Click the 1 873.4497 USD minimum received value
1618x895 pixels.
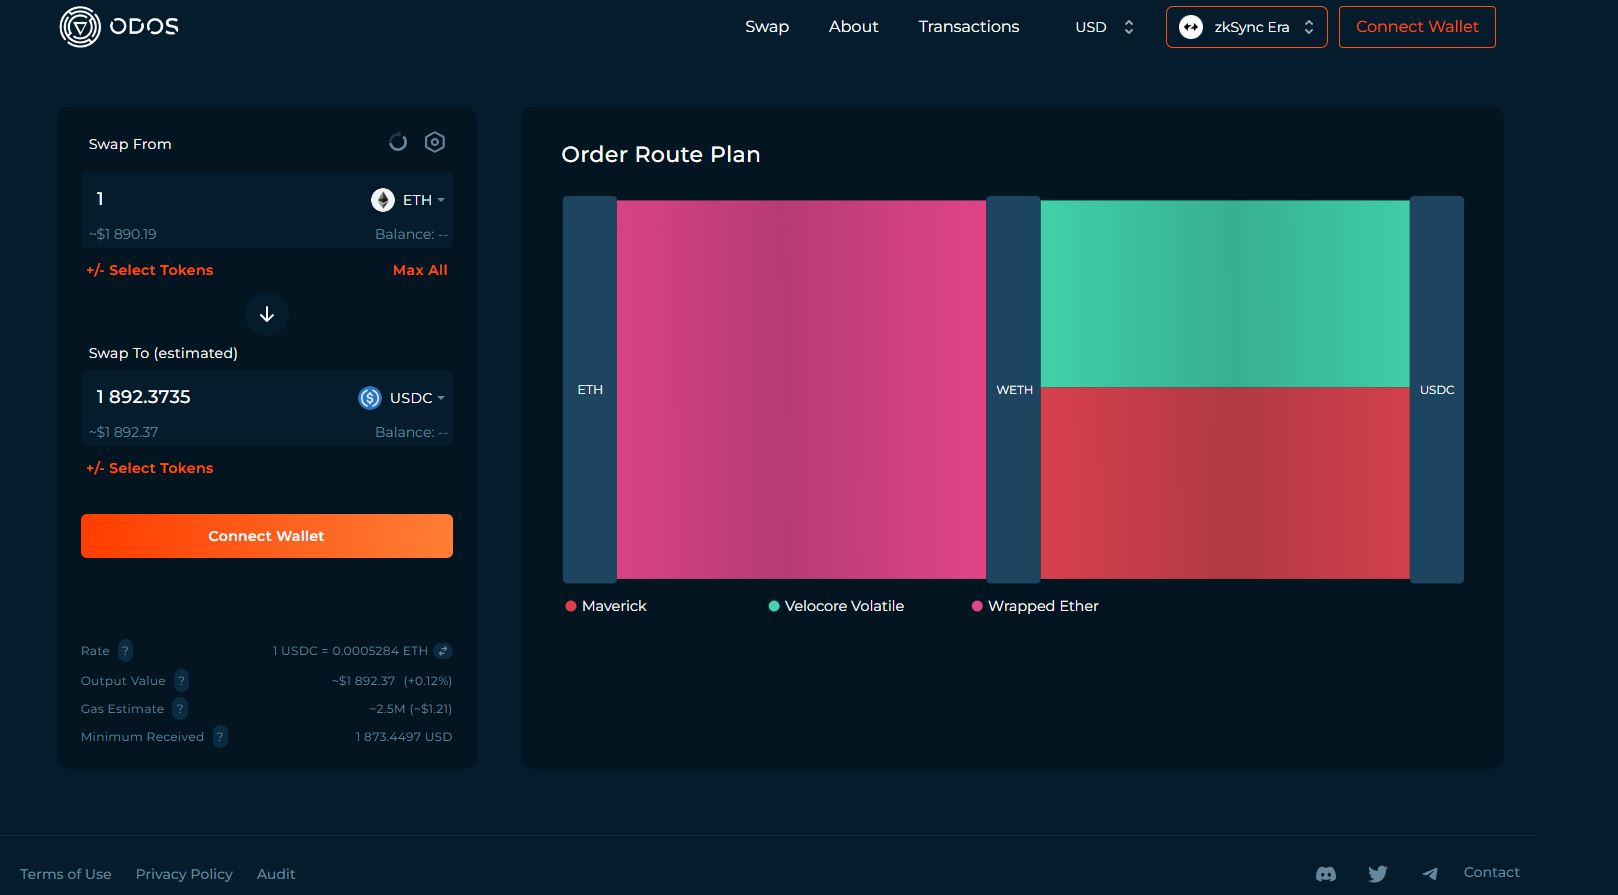pos(404,737)
